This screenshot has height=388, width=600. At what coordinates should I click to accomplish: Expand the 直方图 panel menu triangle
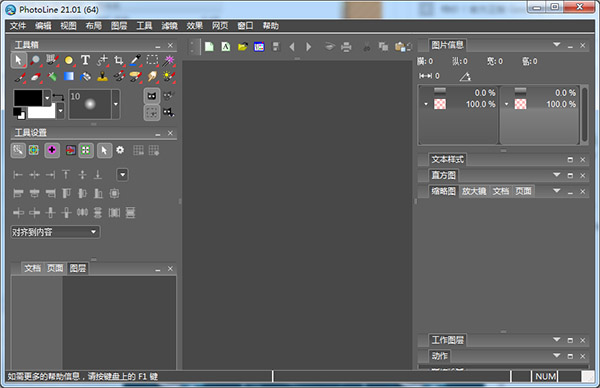click(x=557, y=175)
